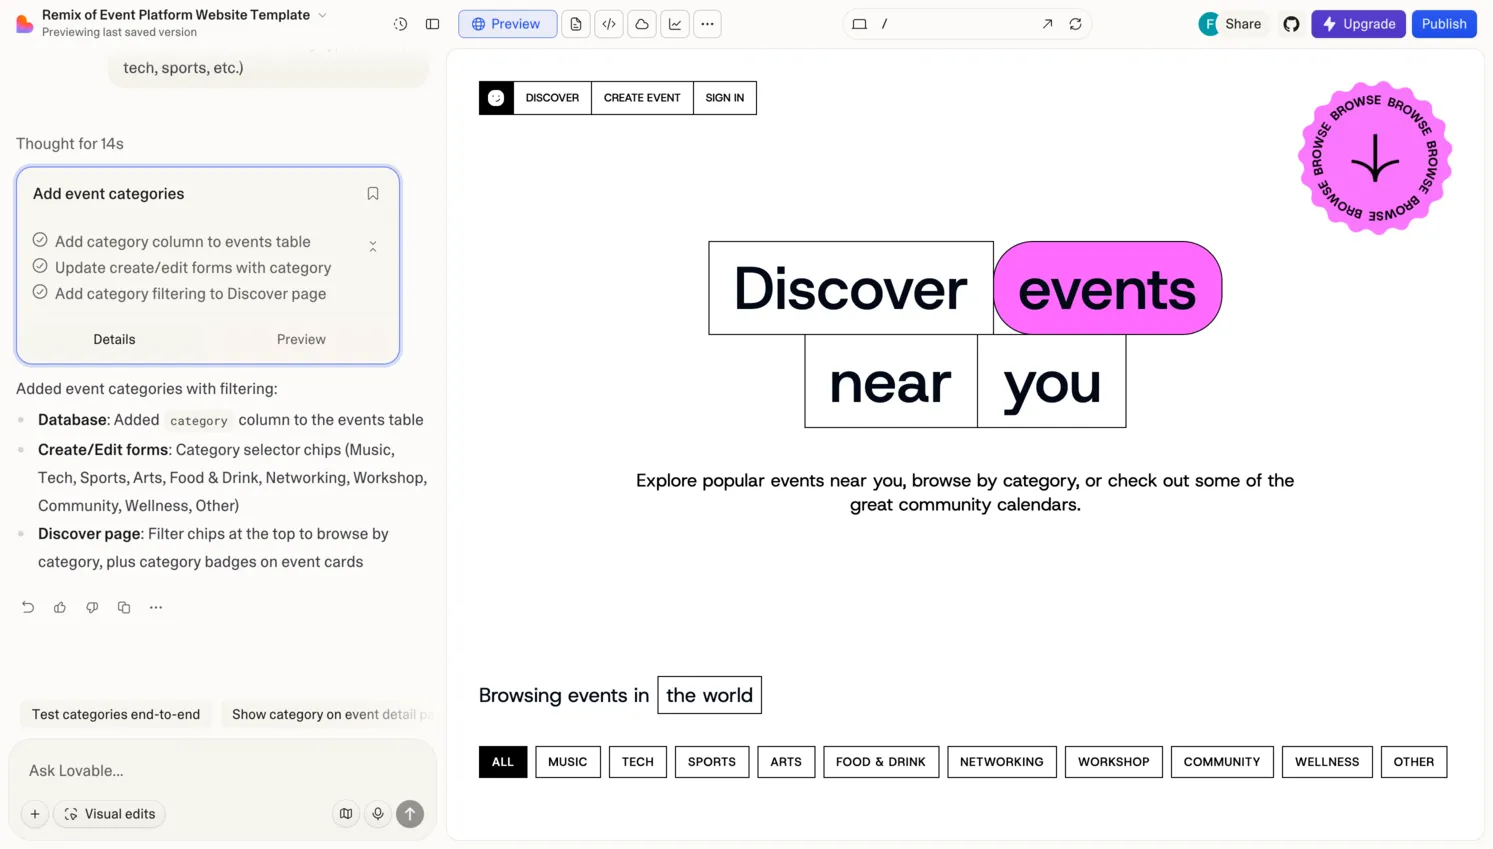Give a thumbs down to the response
This screenshot has width=1493, height=849.
tap(92, 607)
